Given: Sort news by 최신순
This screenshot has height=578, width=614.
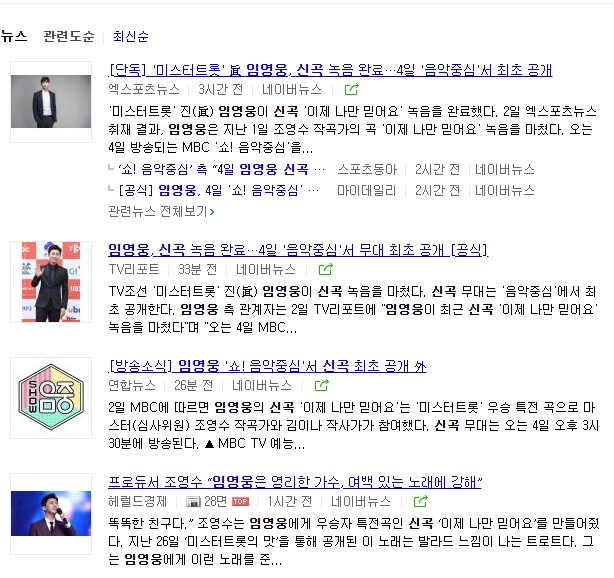Looking at the screenshot, I should [131, 36].
